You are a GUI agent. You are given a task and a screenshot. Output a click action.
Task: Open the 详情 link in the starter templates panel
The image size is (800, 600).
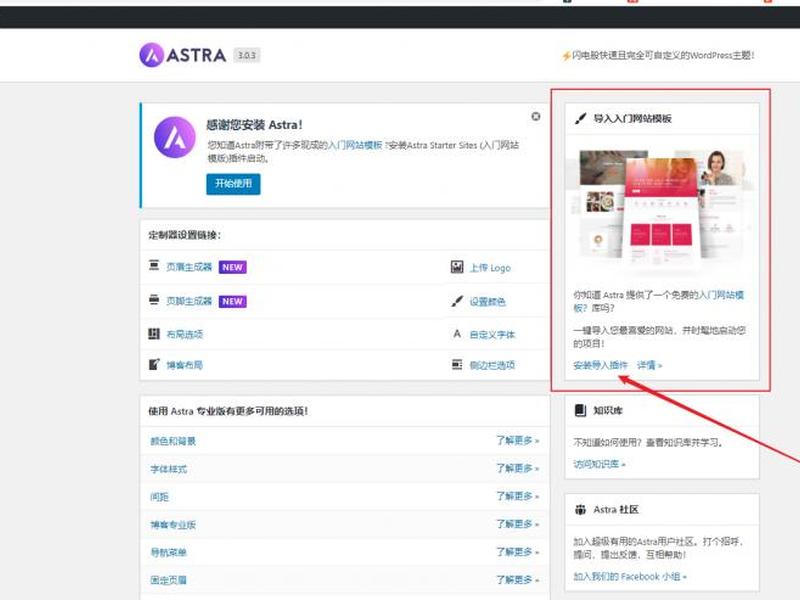click(x=649, y=365)
